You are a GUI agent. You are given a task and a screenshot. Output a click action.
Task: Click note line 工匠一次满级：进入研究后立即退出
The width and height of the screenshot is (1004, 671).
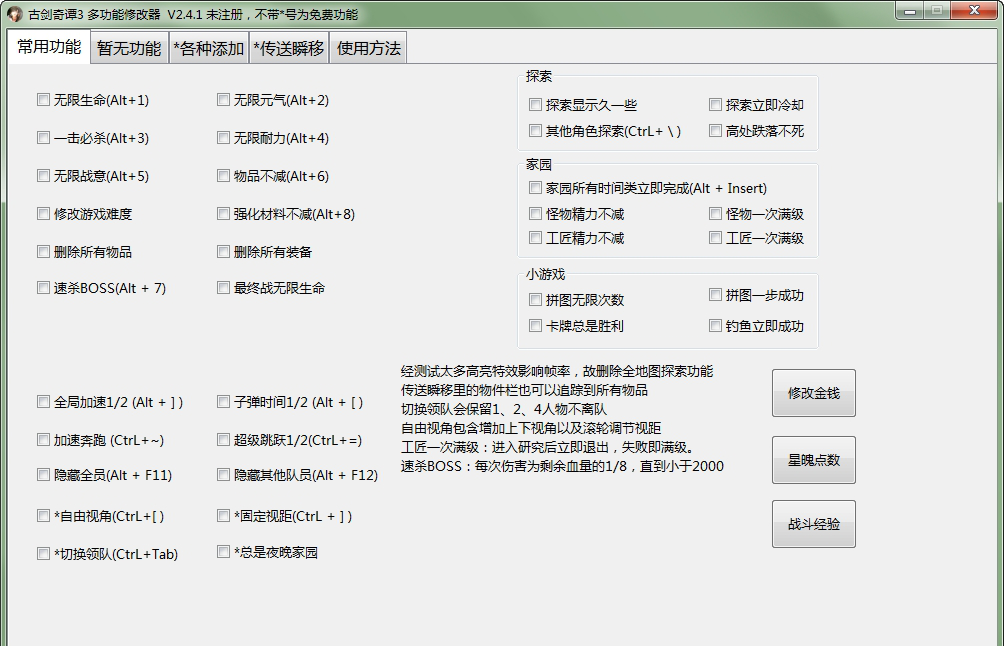point(547,447)
